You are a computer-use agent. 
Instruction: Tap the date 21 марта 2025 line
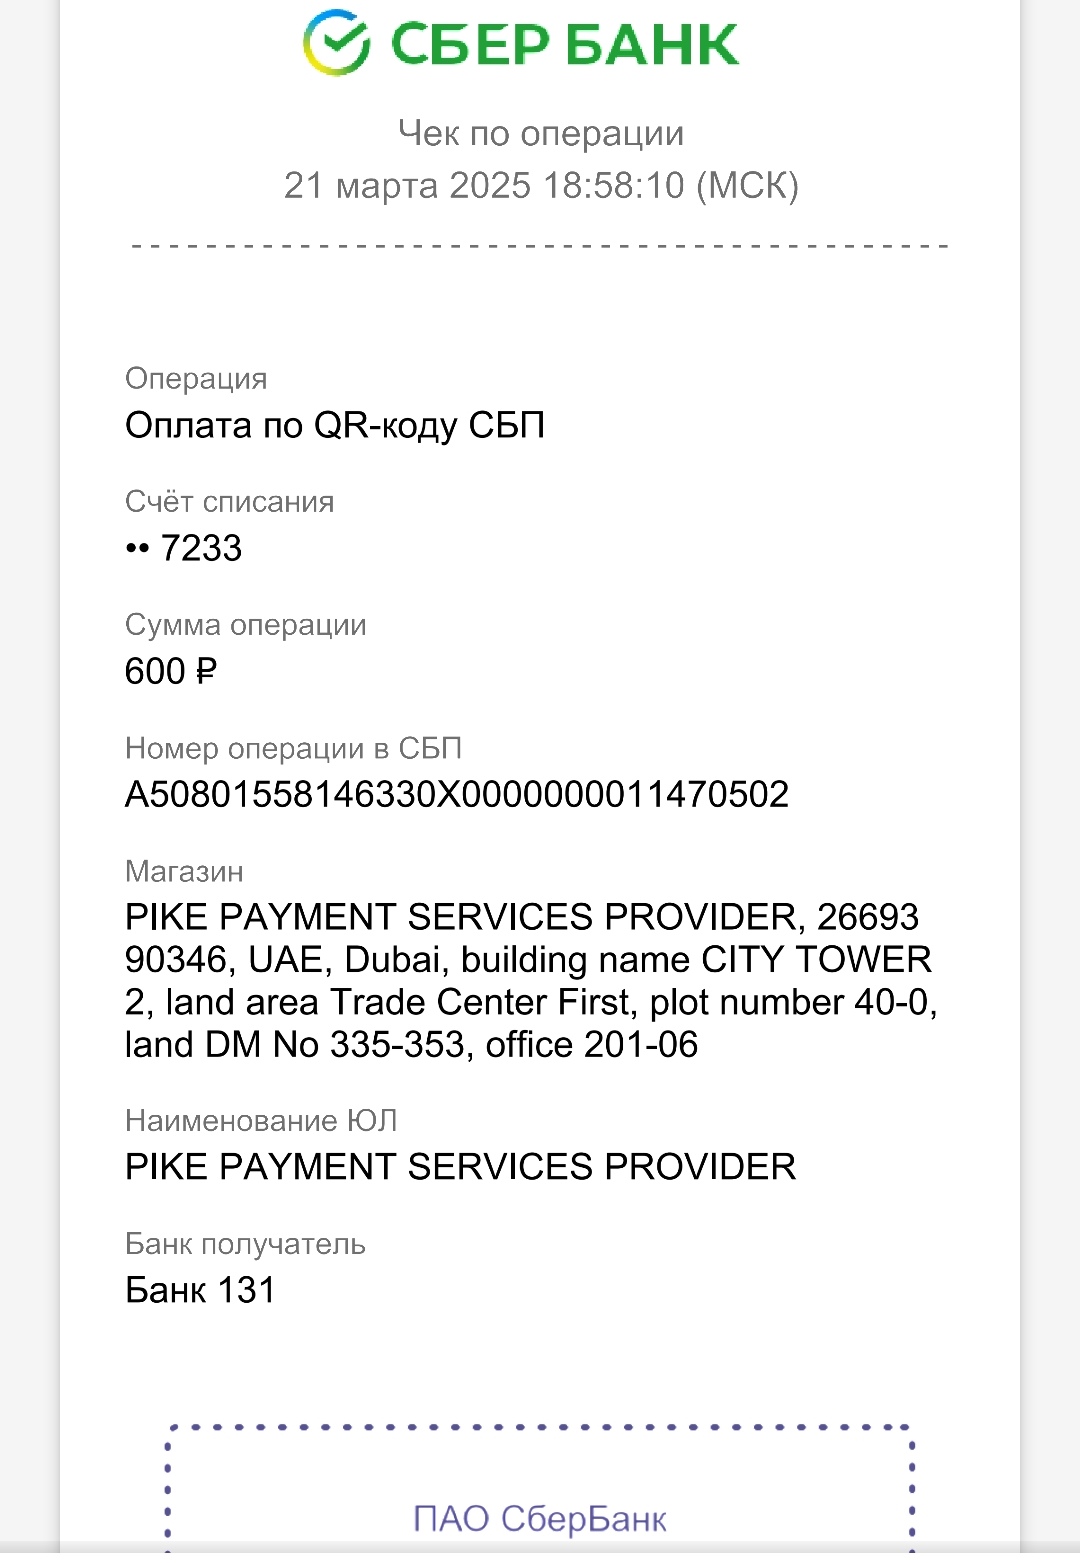(x=541, y=185)
